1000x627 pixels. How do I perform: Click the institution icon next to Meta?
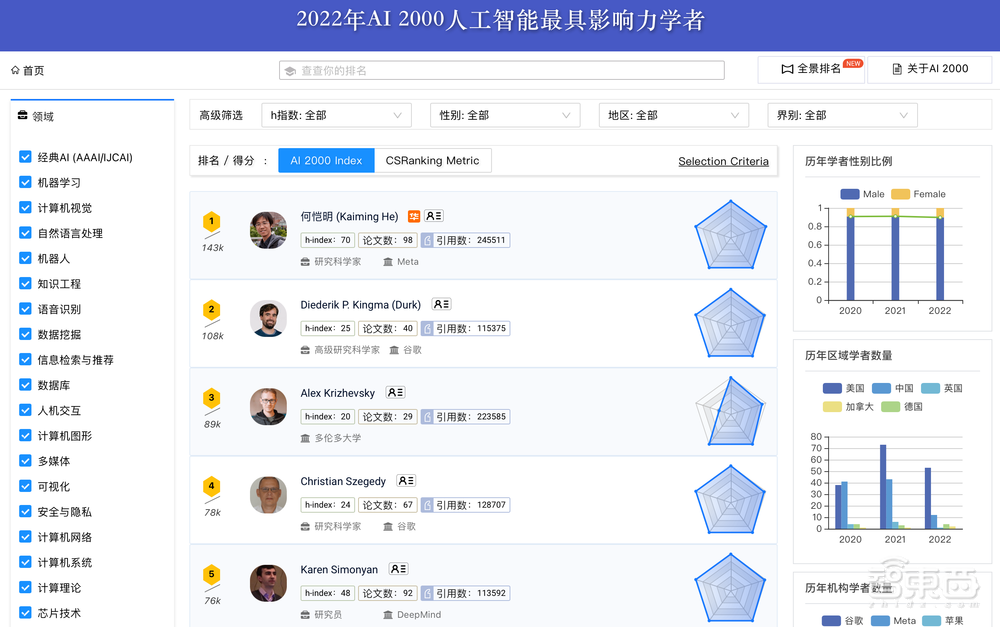[x=386, y=261]
